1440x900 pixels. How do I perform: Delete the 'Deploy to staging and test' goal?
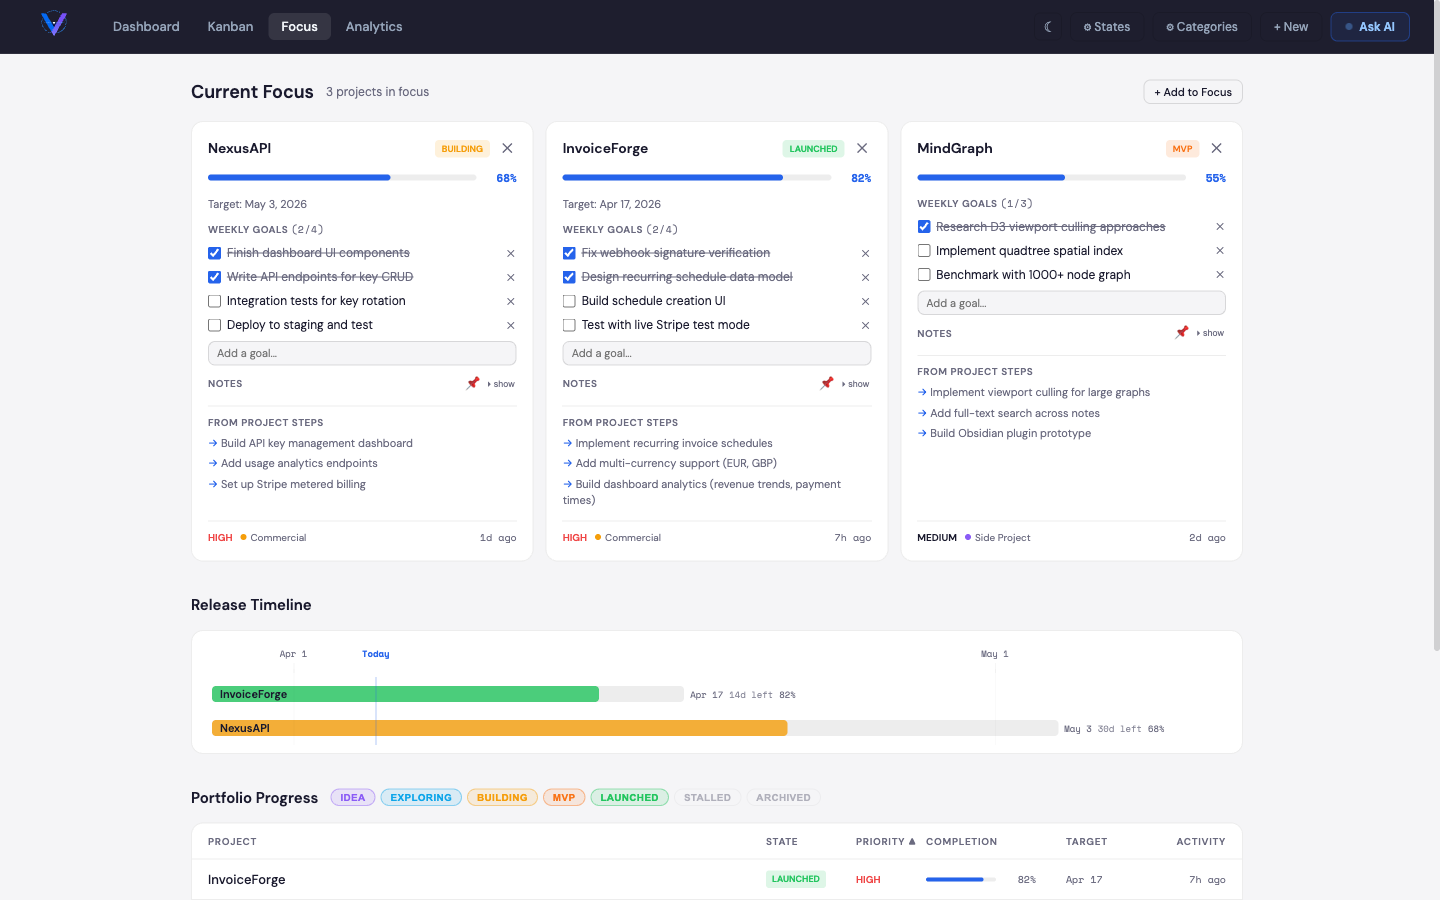pyautogui.click(x=511, y=325)
